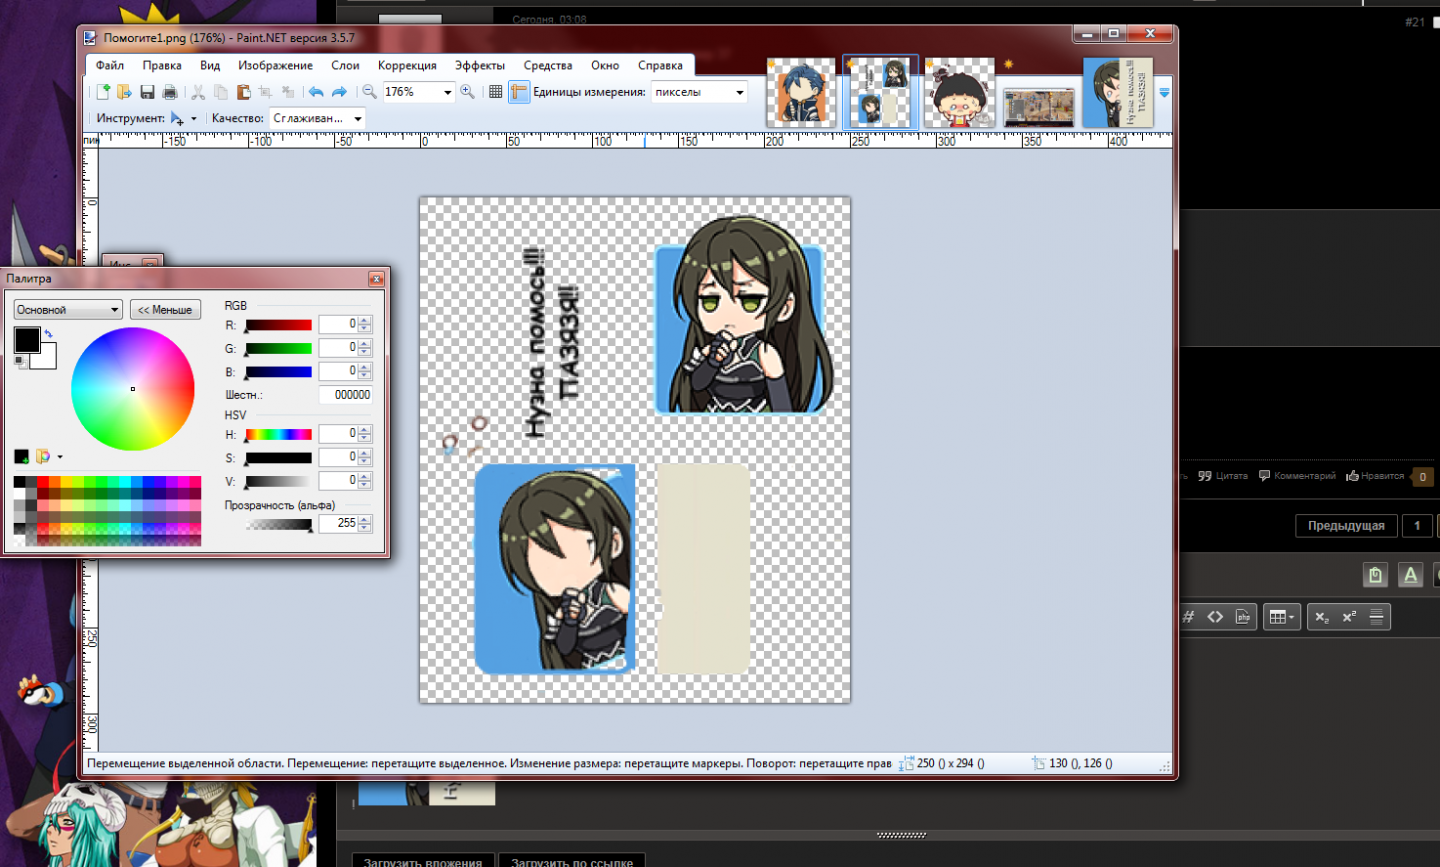Toggle the rulers display button
1440x867 pixels.
click(518, 92)
